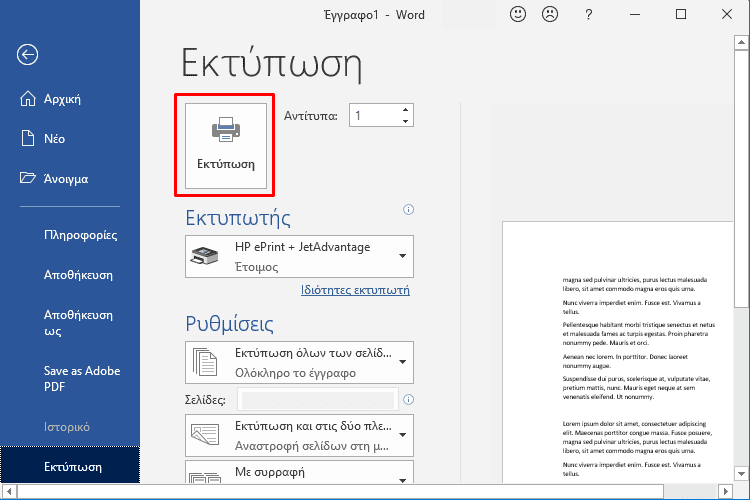This screenshot has width=750, height=500.
Task: Send a smile feedback icon
Action: (x=518, y=14)
